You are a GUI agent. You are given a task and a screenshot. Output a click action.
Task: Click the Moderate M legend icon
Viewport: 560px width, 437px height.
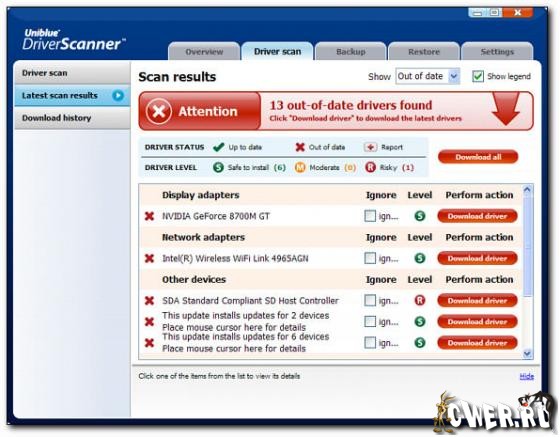tap(300, 167)
